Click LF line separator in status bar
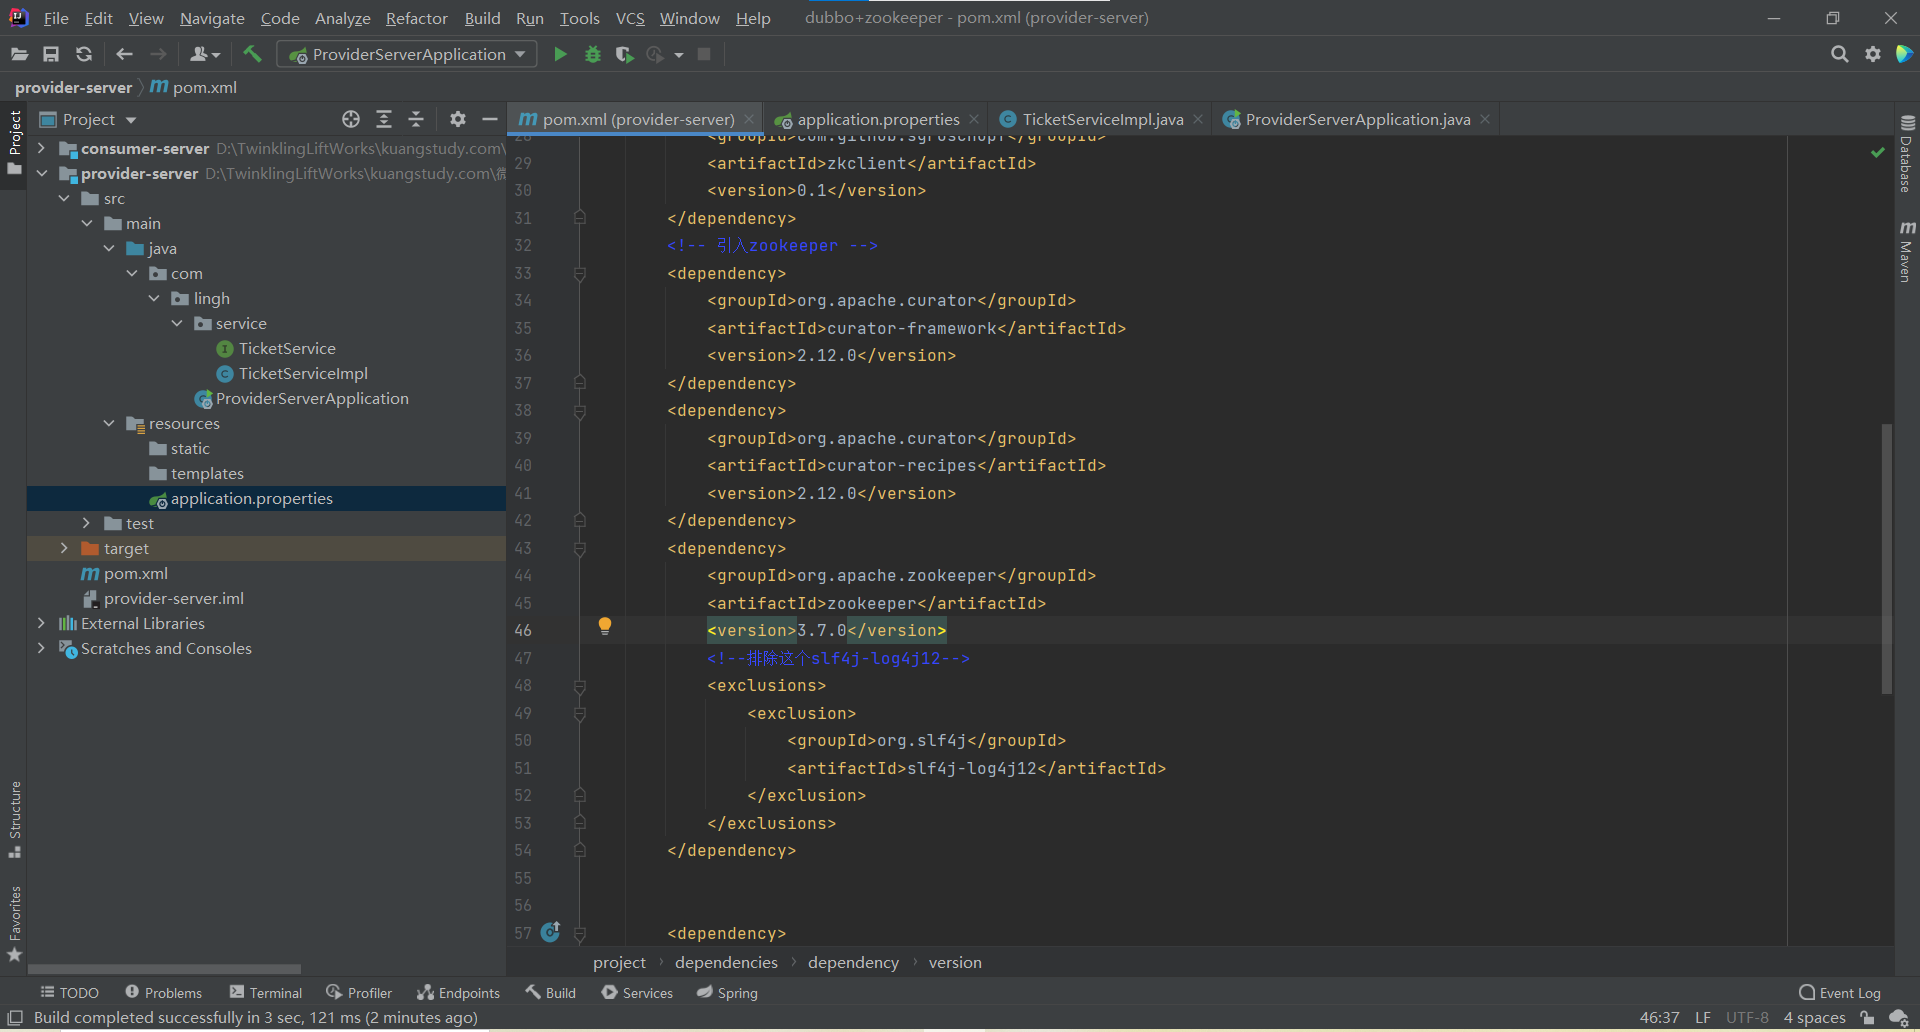Screen dimensions: 1920x1032 (1703, 1018)
